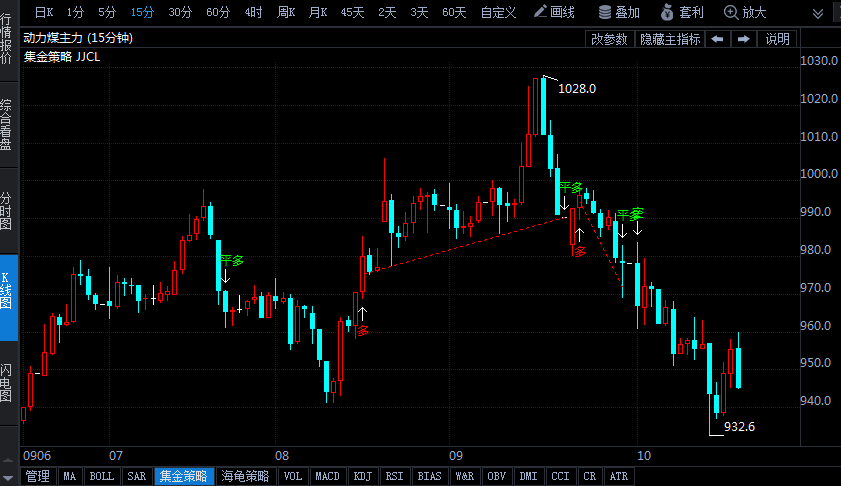The image size is (841, 486).
Task: Select the DMI indicator
Action: pos(528,476)
